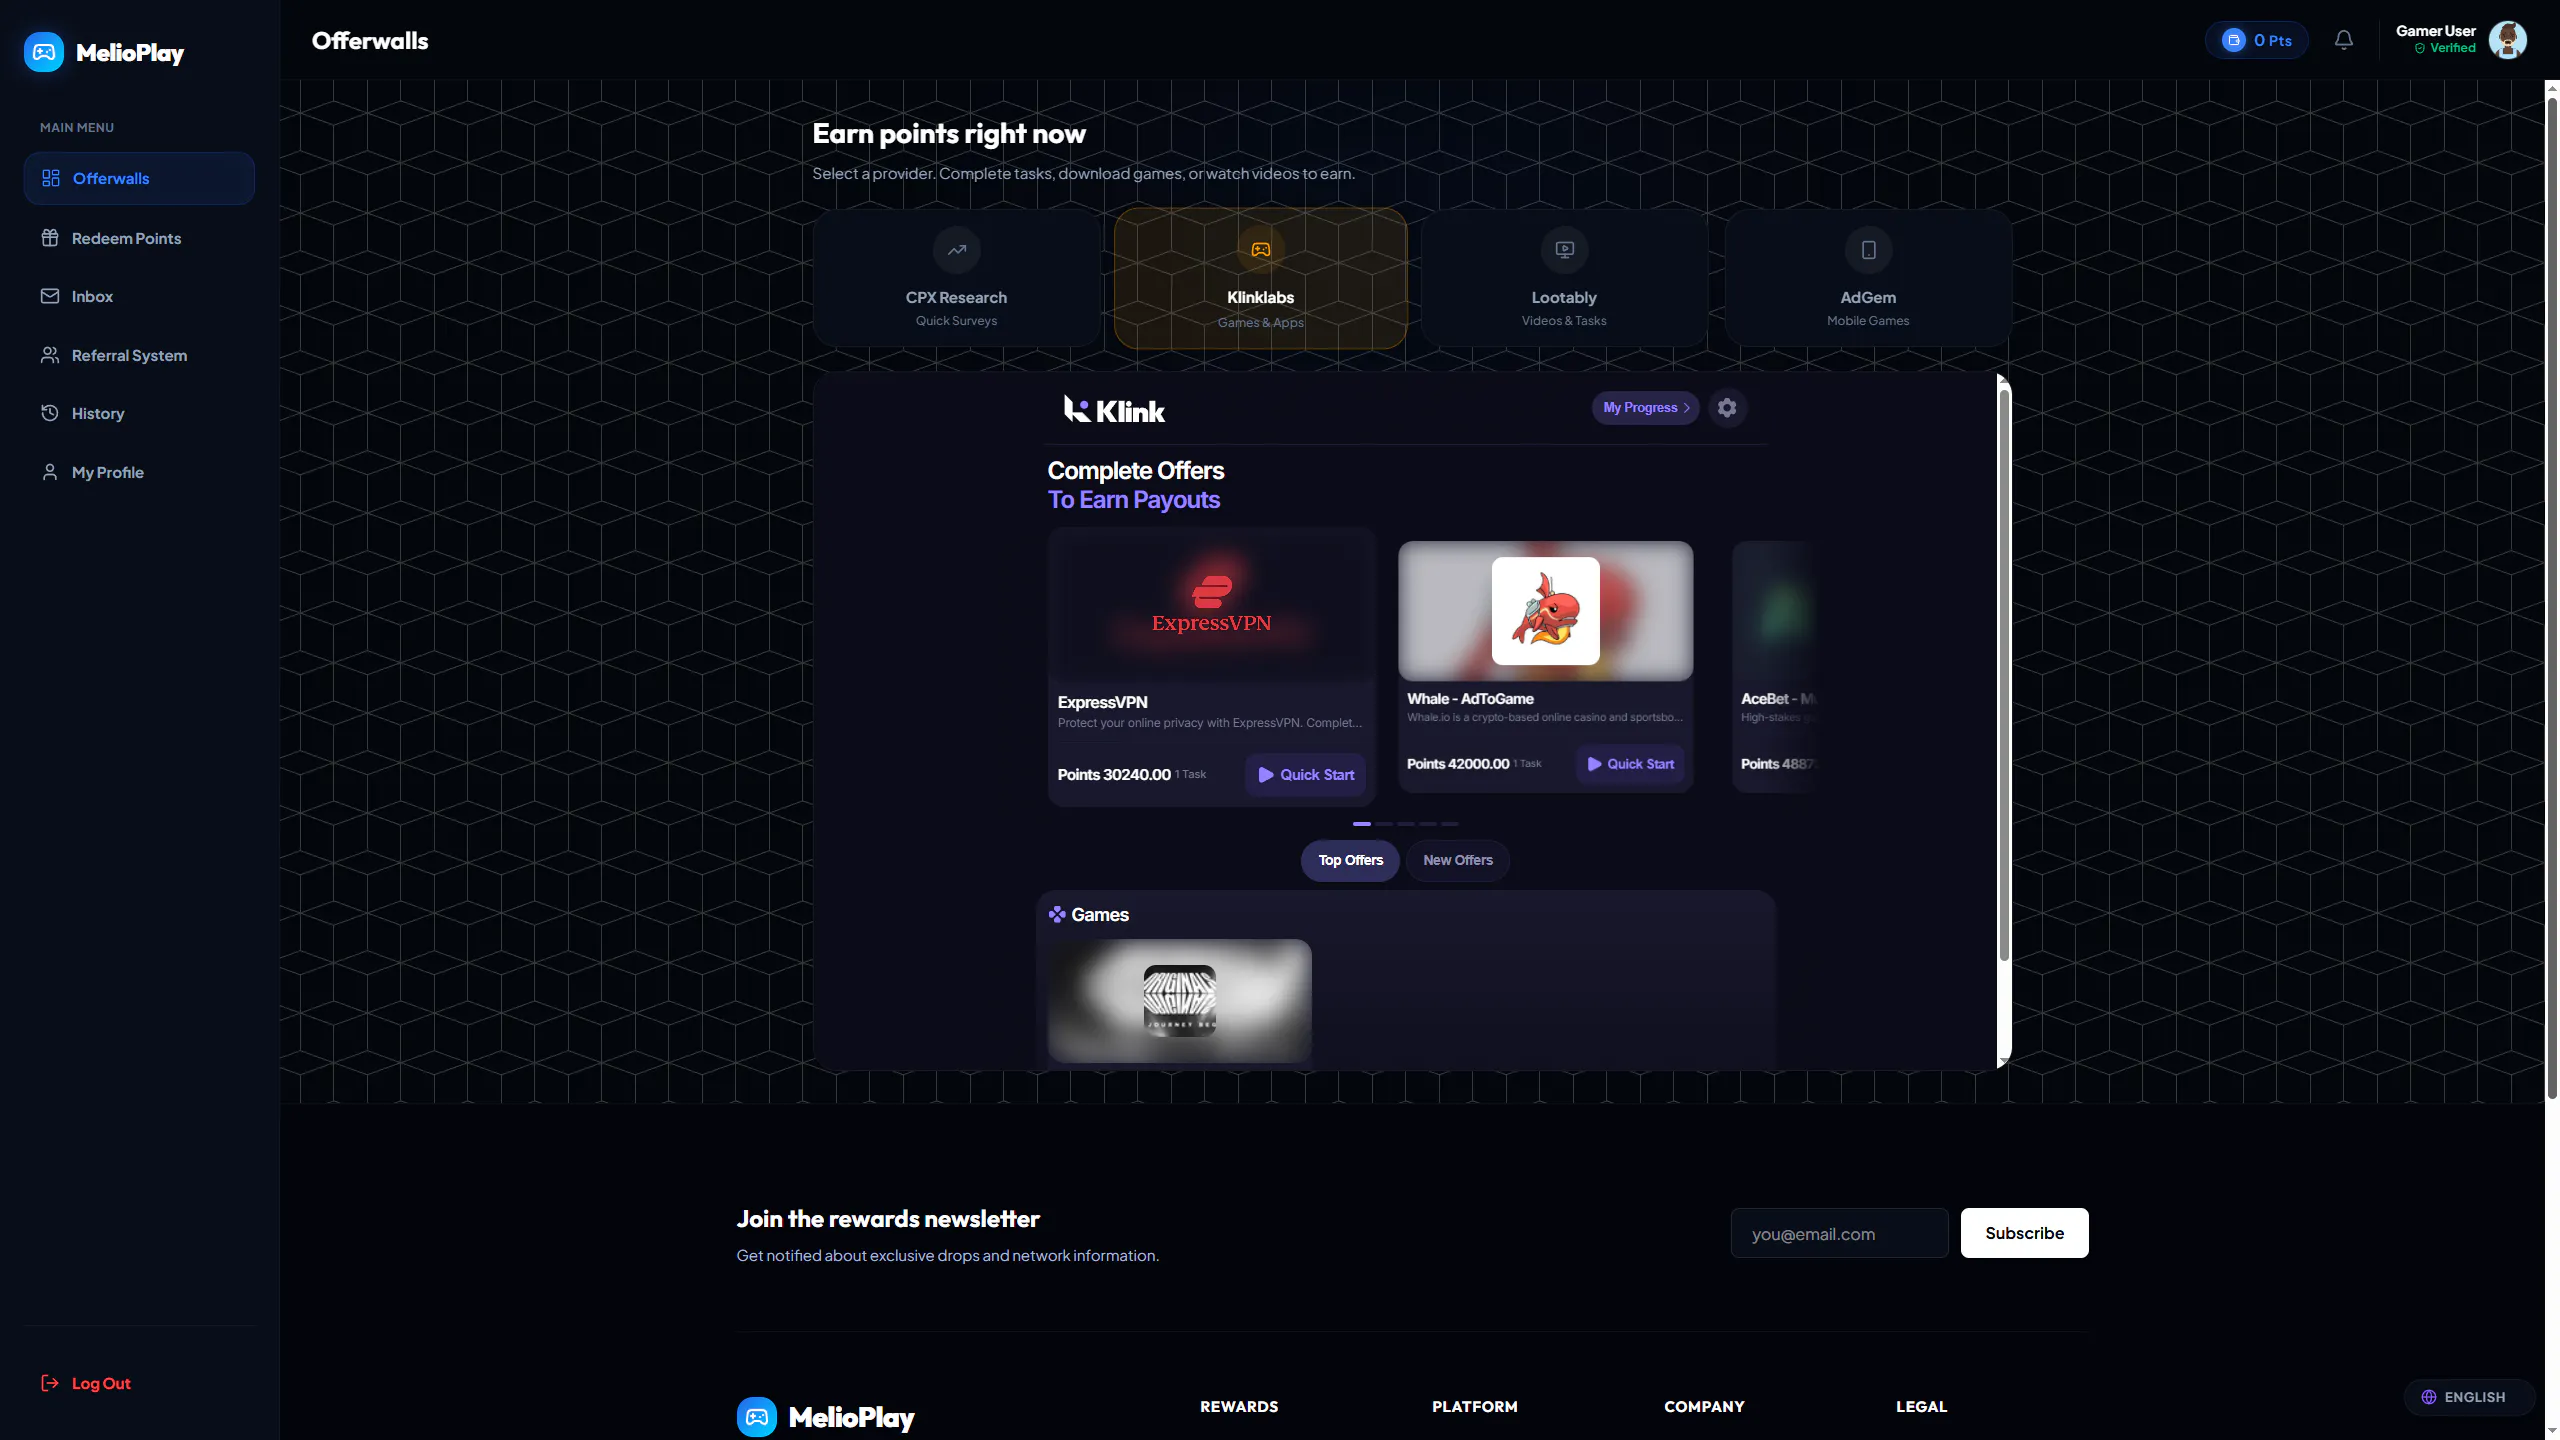2560x1440 pixels.
Task: Click the Verified status badge
Action: pyautogui.click(x=2445, y=48)
